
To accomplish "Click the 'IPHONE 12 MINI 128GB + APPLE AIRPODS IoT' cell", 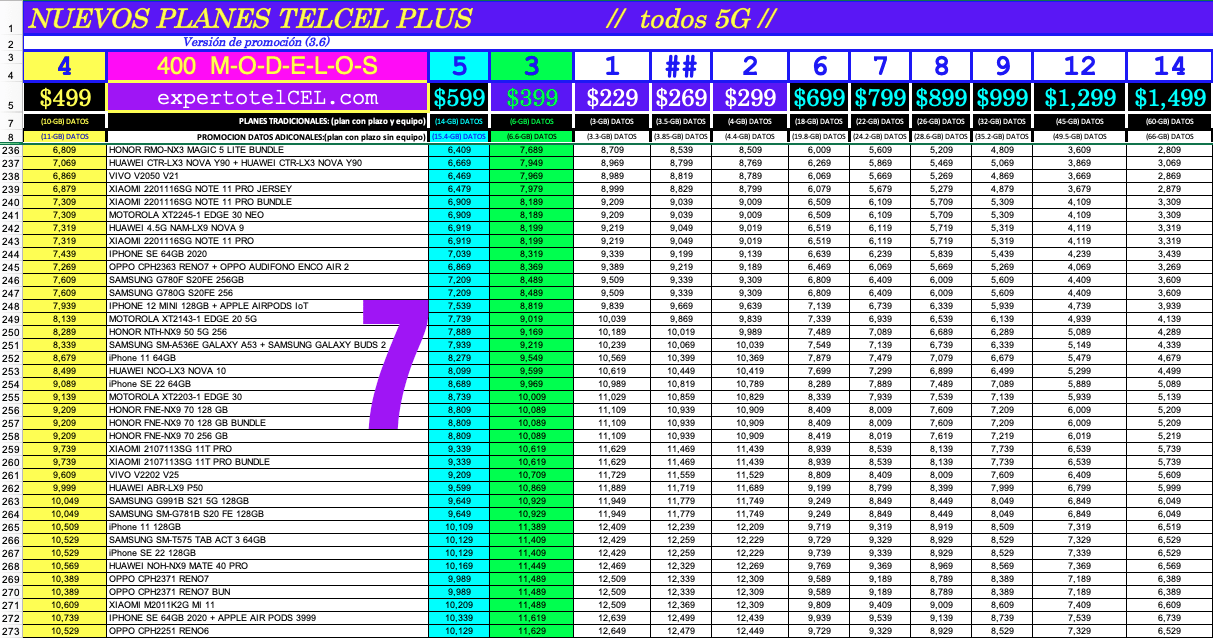I will coord(267,306).
